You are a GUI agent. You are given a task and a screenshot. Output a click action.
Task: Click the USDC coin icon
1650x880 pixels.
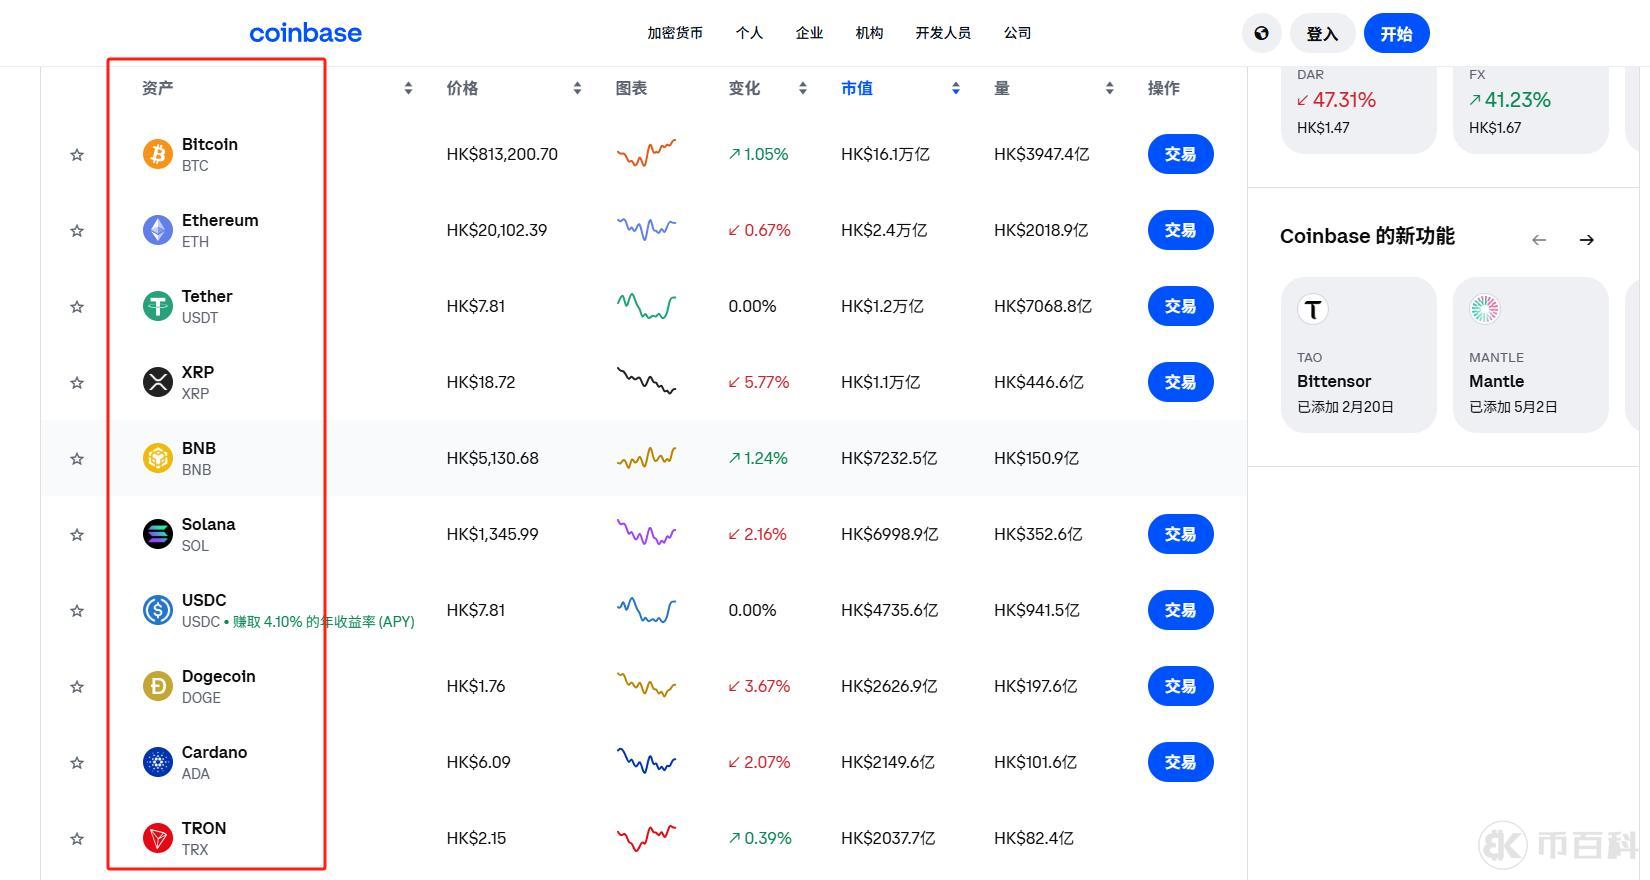[157, 610]
